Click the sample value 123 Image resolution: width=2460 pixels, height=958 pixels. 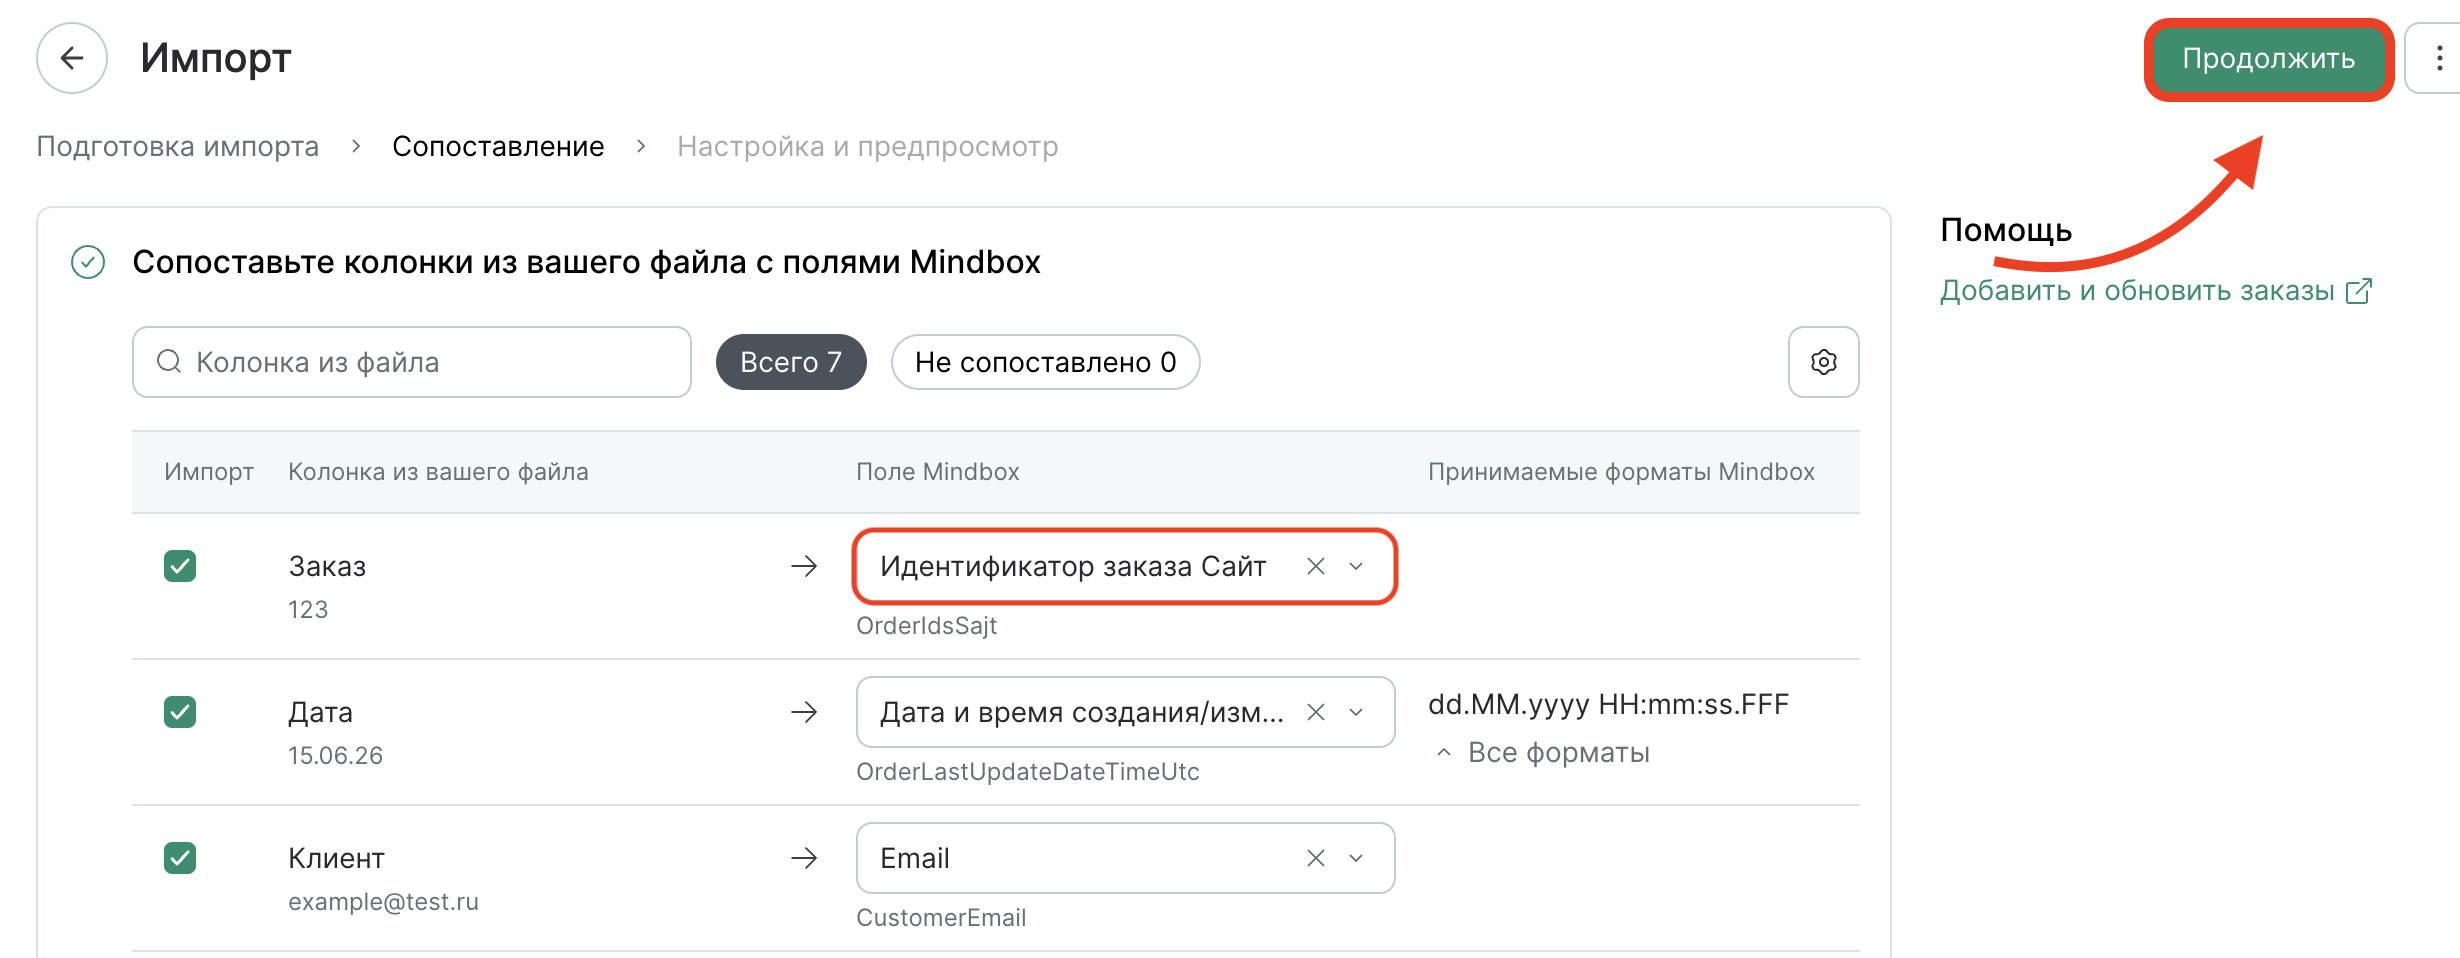point(308,610)
